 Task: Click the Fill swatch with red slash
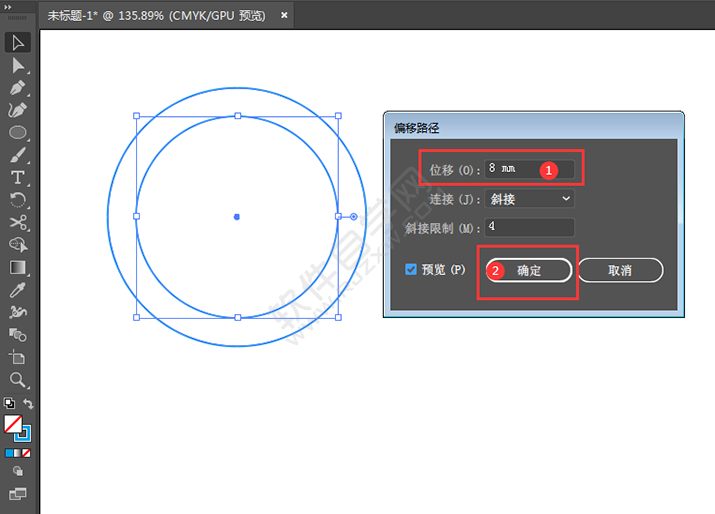[x=13, y=424]
